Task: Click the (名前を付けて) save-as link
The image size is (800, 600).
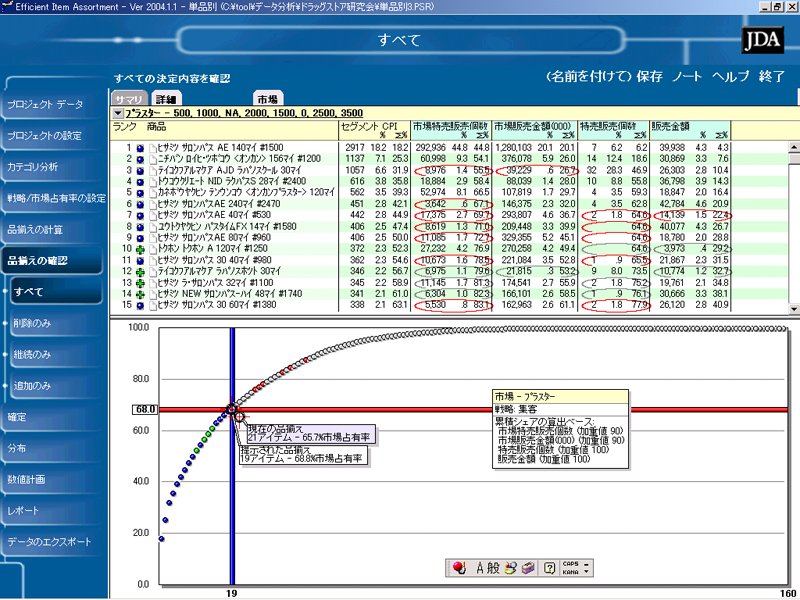Action: [588, 77]
